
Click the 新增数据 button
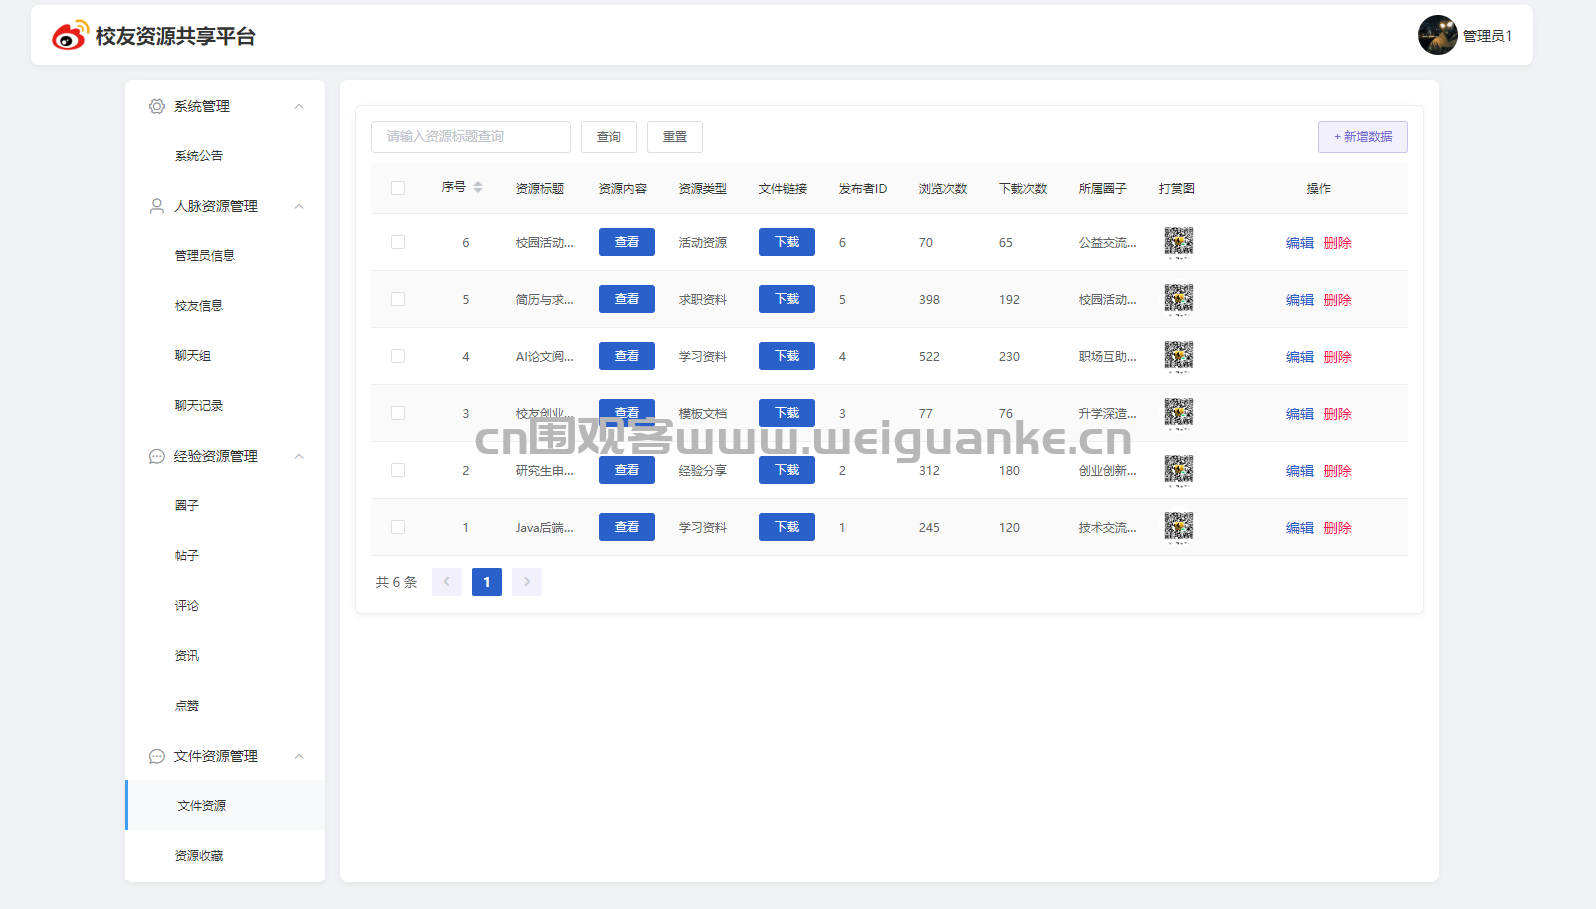(1362, 137)
